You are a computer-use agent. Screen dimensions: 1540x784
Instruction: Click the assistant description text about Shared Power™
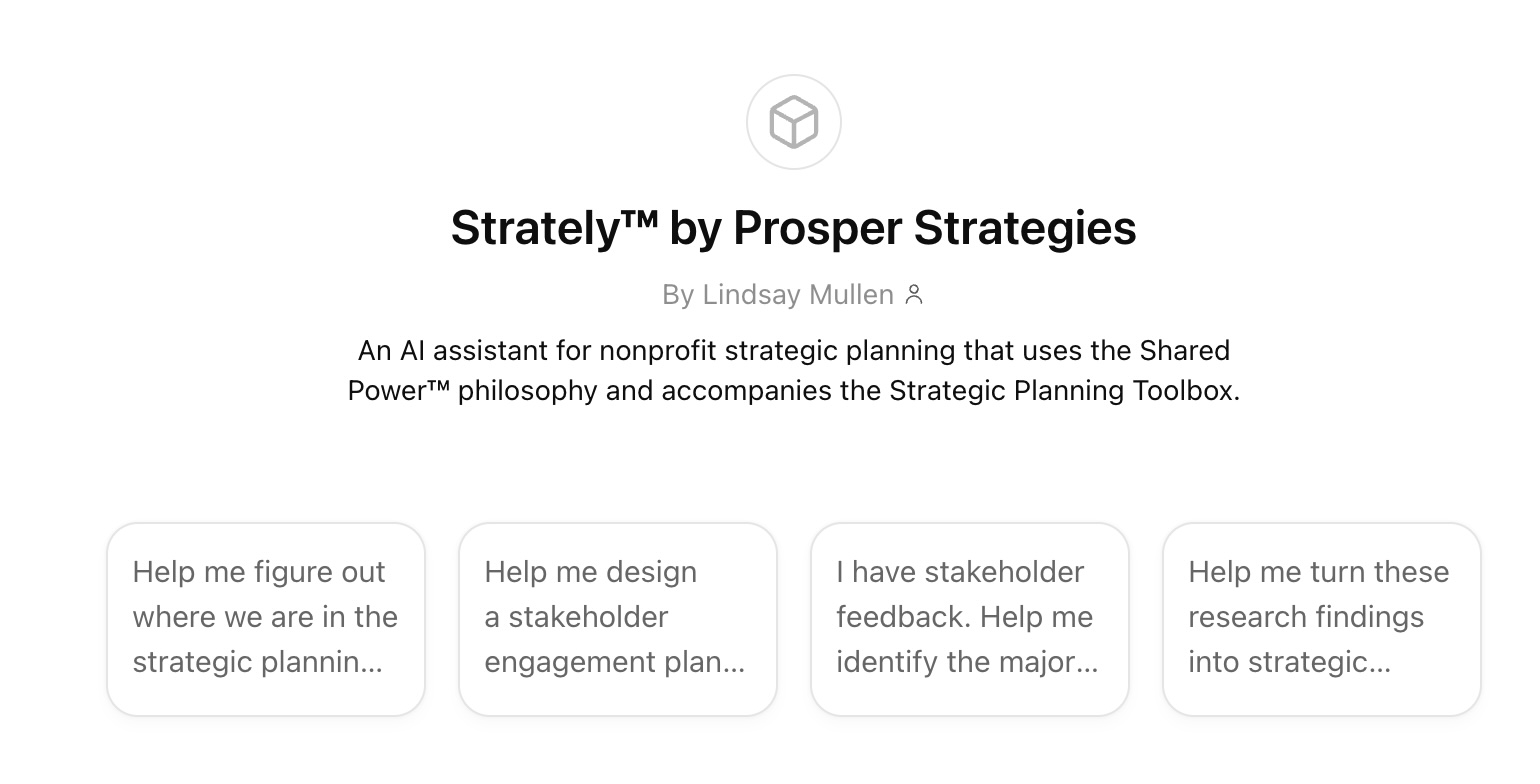793,370
